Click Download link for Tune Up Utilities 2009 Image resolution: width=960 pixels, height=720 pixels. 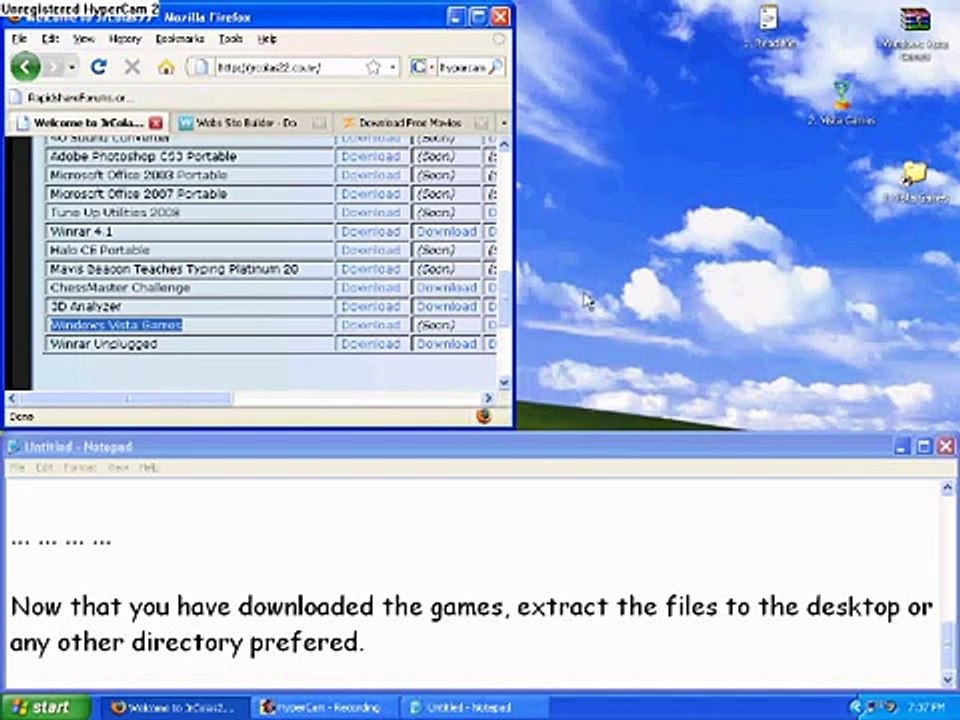click(371, 212)
